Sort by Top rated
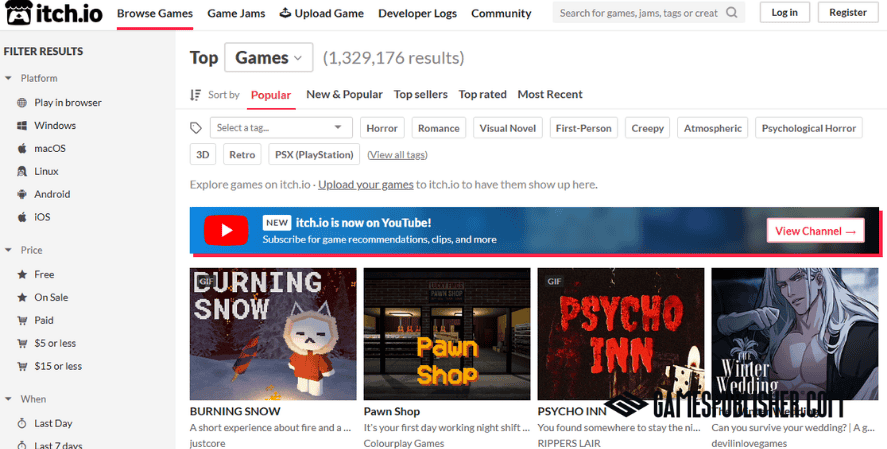Viewport: 887px width, 449px height. [x=483, y=94]
